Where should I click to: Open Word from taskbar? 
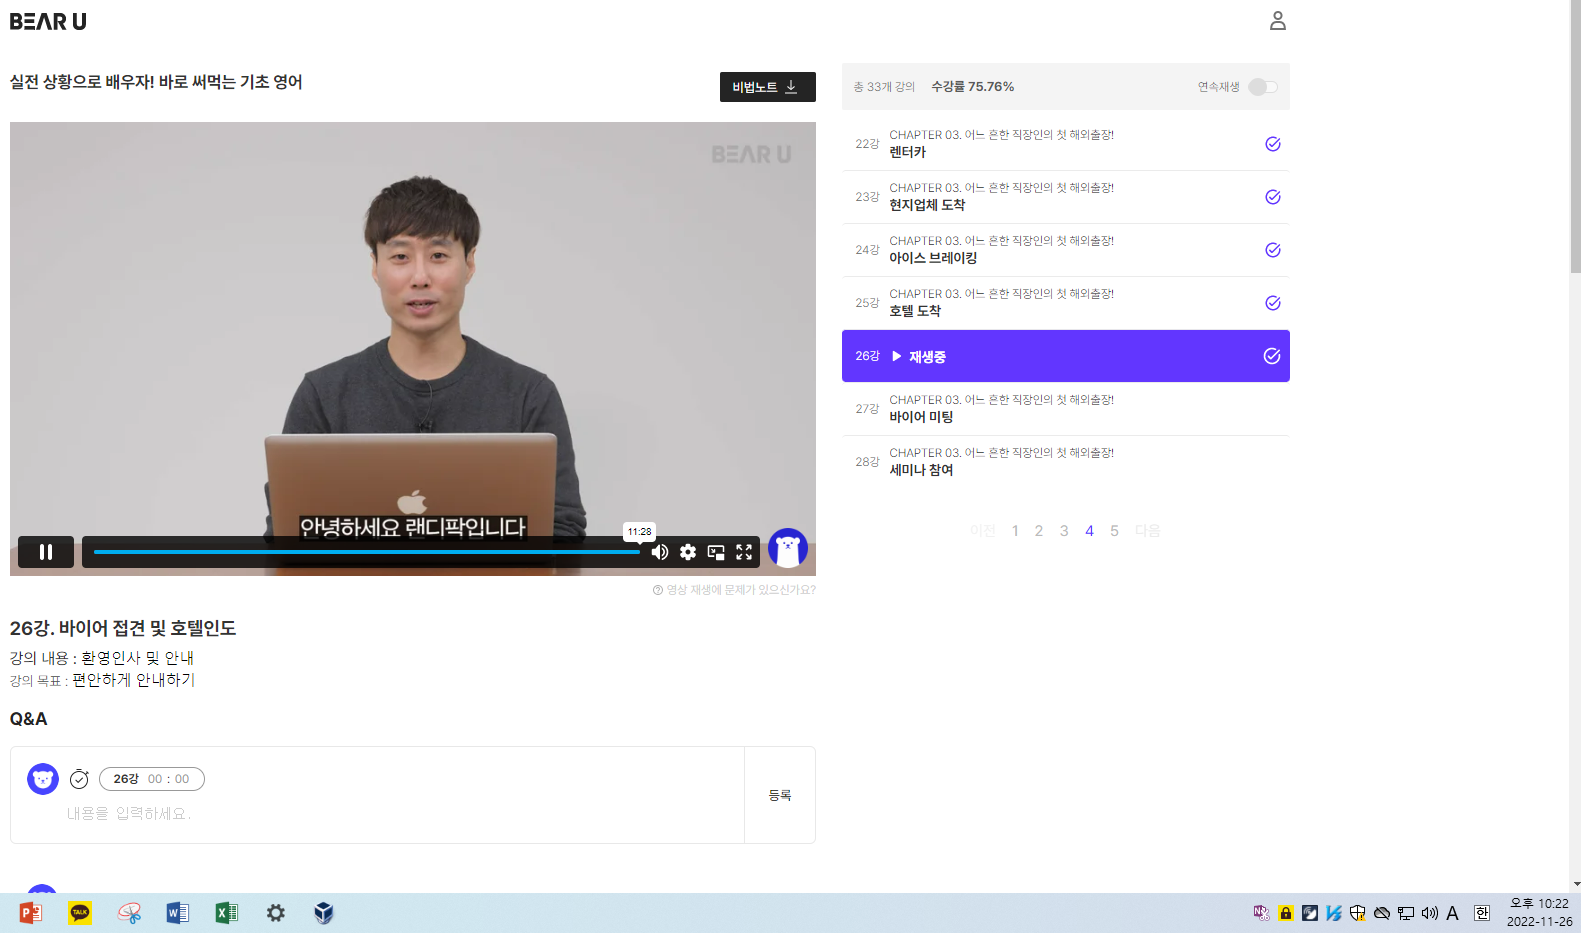coord(178,913)
